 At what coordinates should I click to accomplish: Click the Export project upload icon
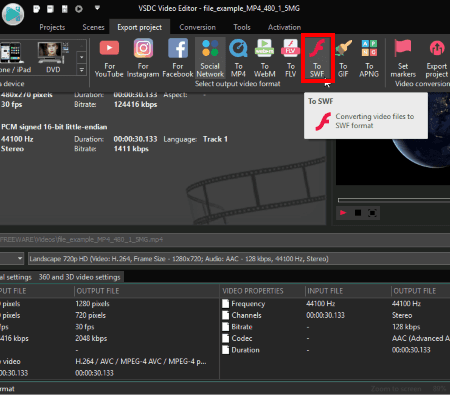pos(437,58)
